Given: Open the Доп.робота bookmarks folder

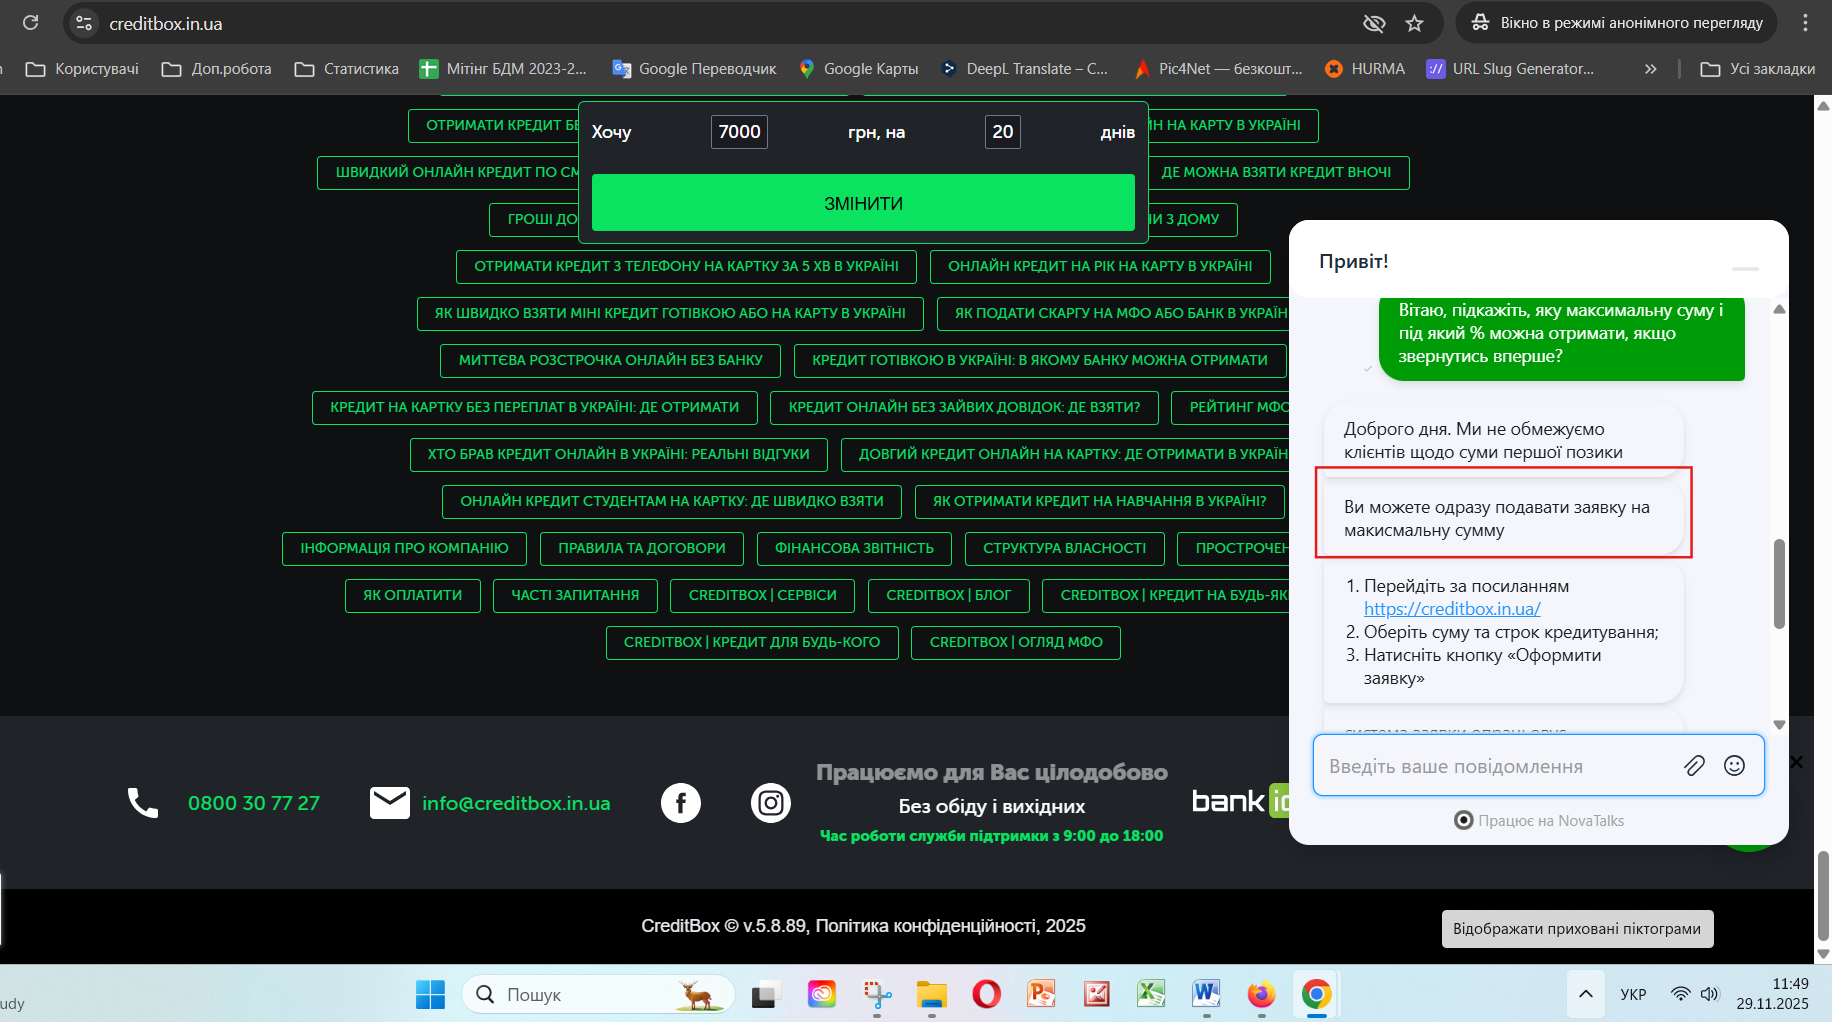Looking at the screenshot, I should click(x=217, y=69).
